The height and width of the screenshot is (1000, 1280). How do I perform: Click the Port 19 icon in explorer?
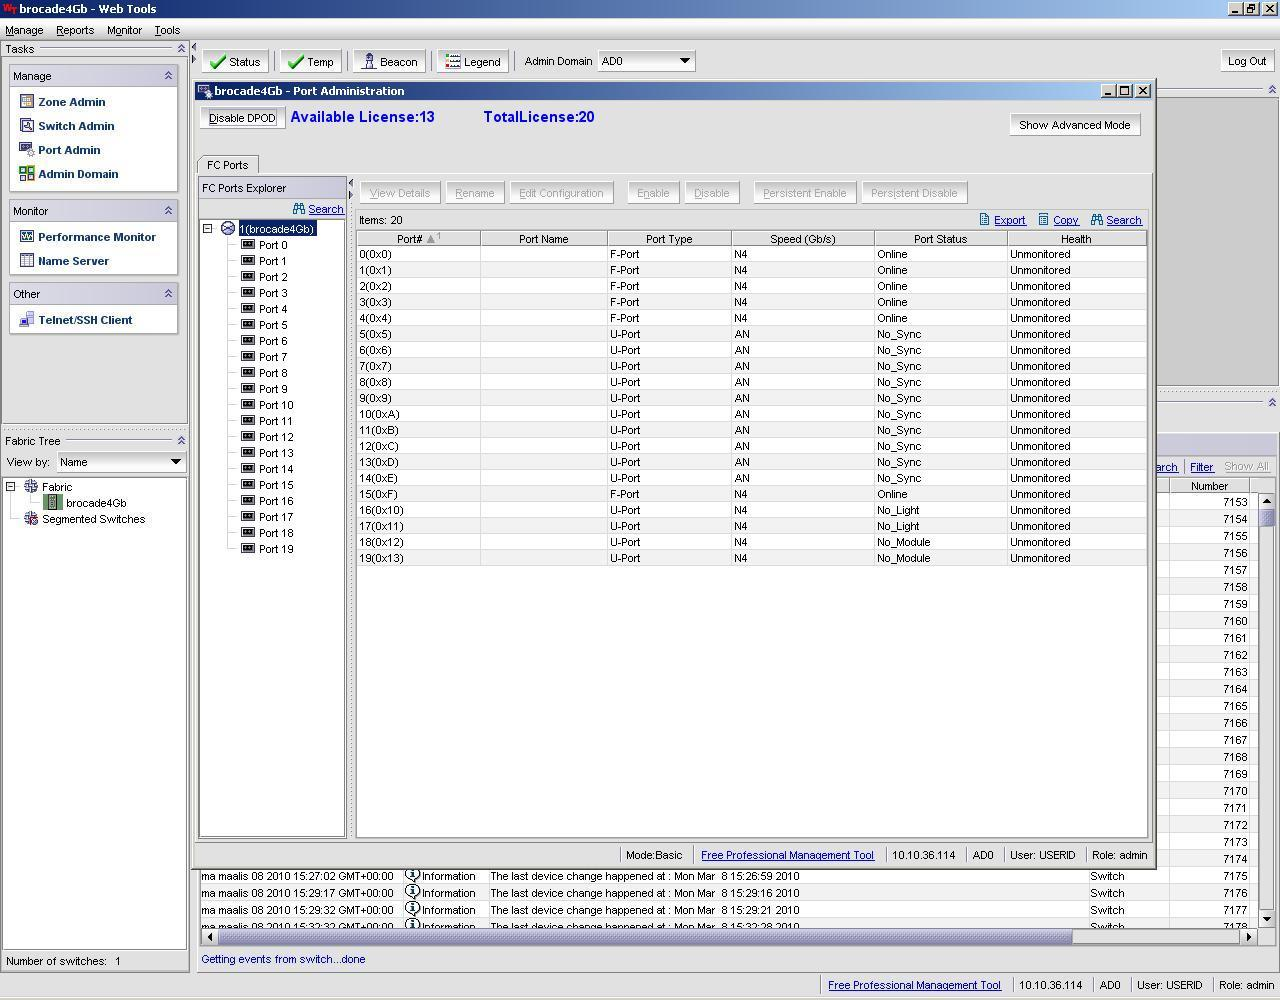248,548
